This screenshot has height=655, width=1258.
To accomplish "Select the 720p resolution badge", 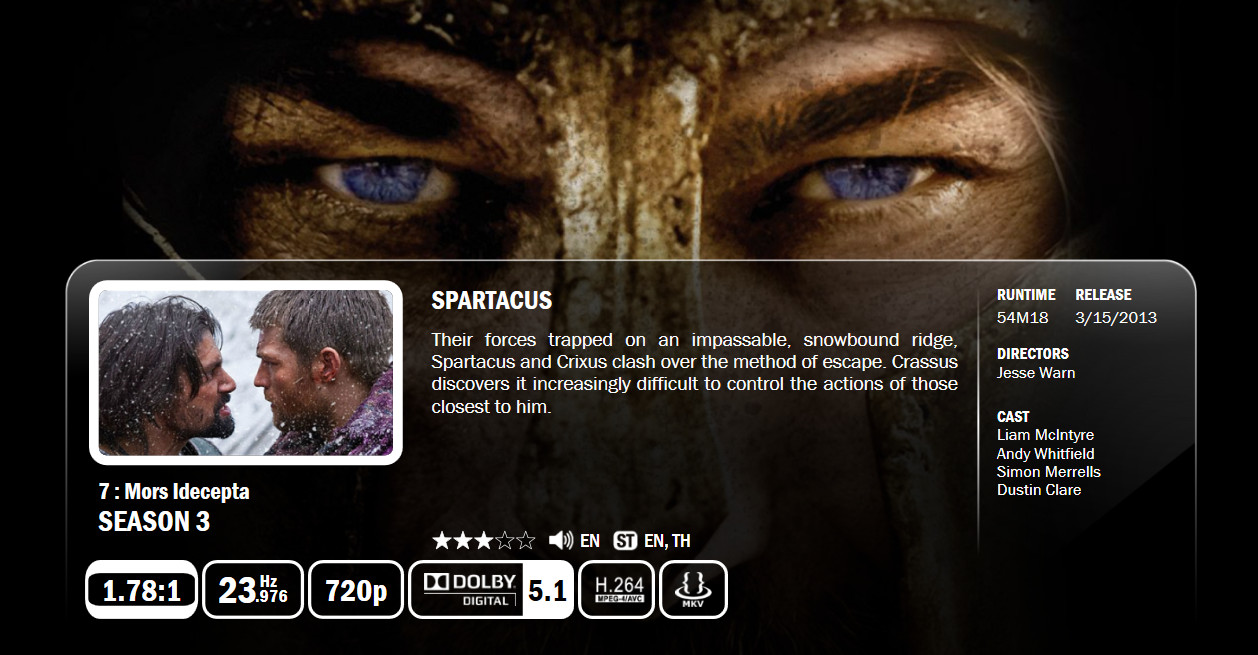I will 356,590.
